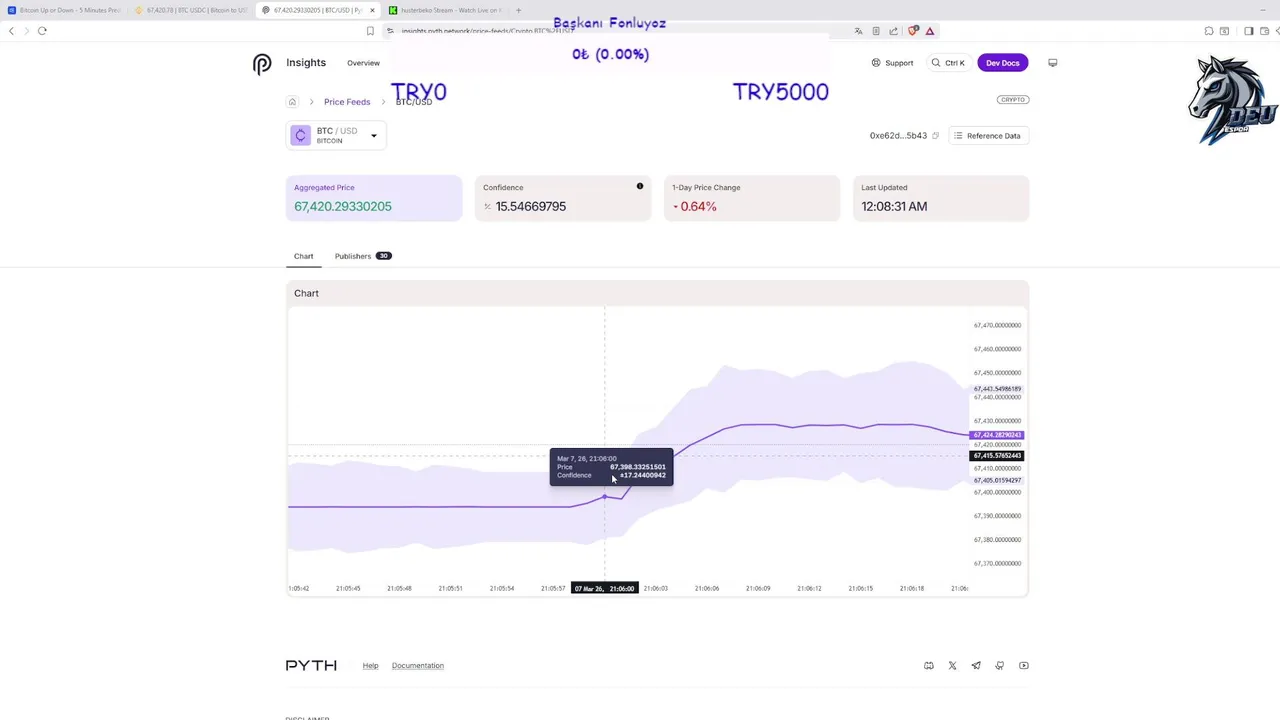Click the CRYPTO asset class badge
This screenshot has width=1280, height=720.
(1013, 100)
